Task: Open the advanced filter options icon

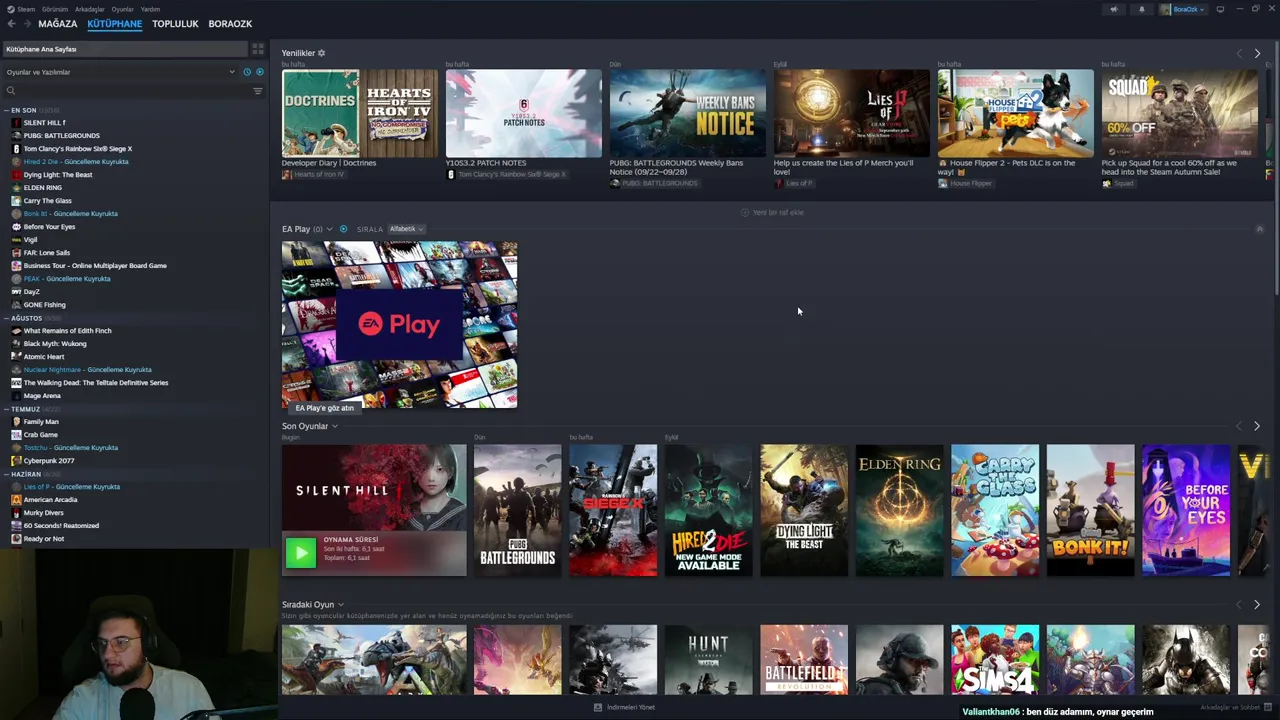Action: [x=257, y=91]
